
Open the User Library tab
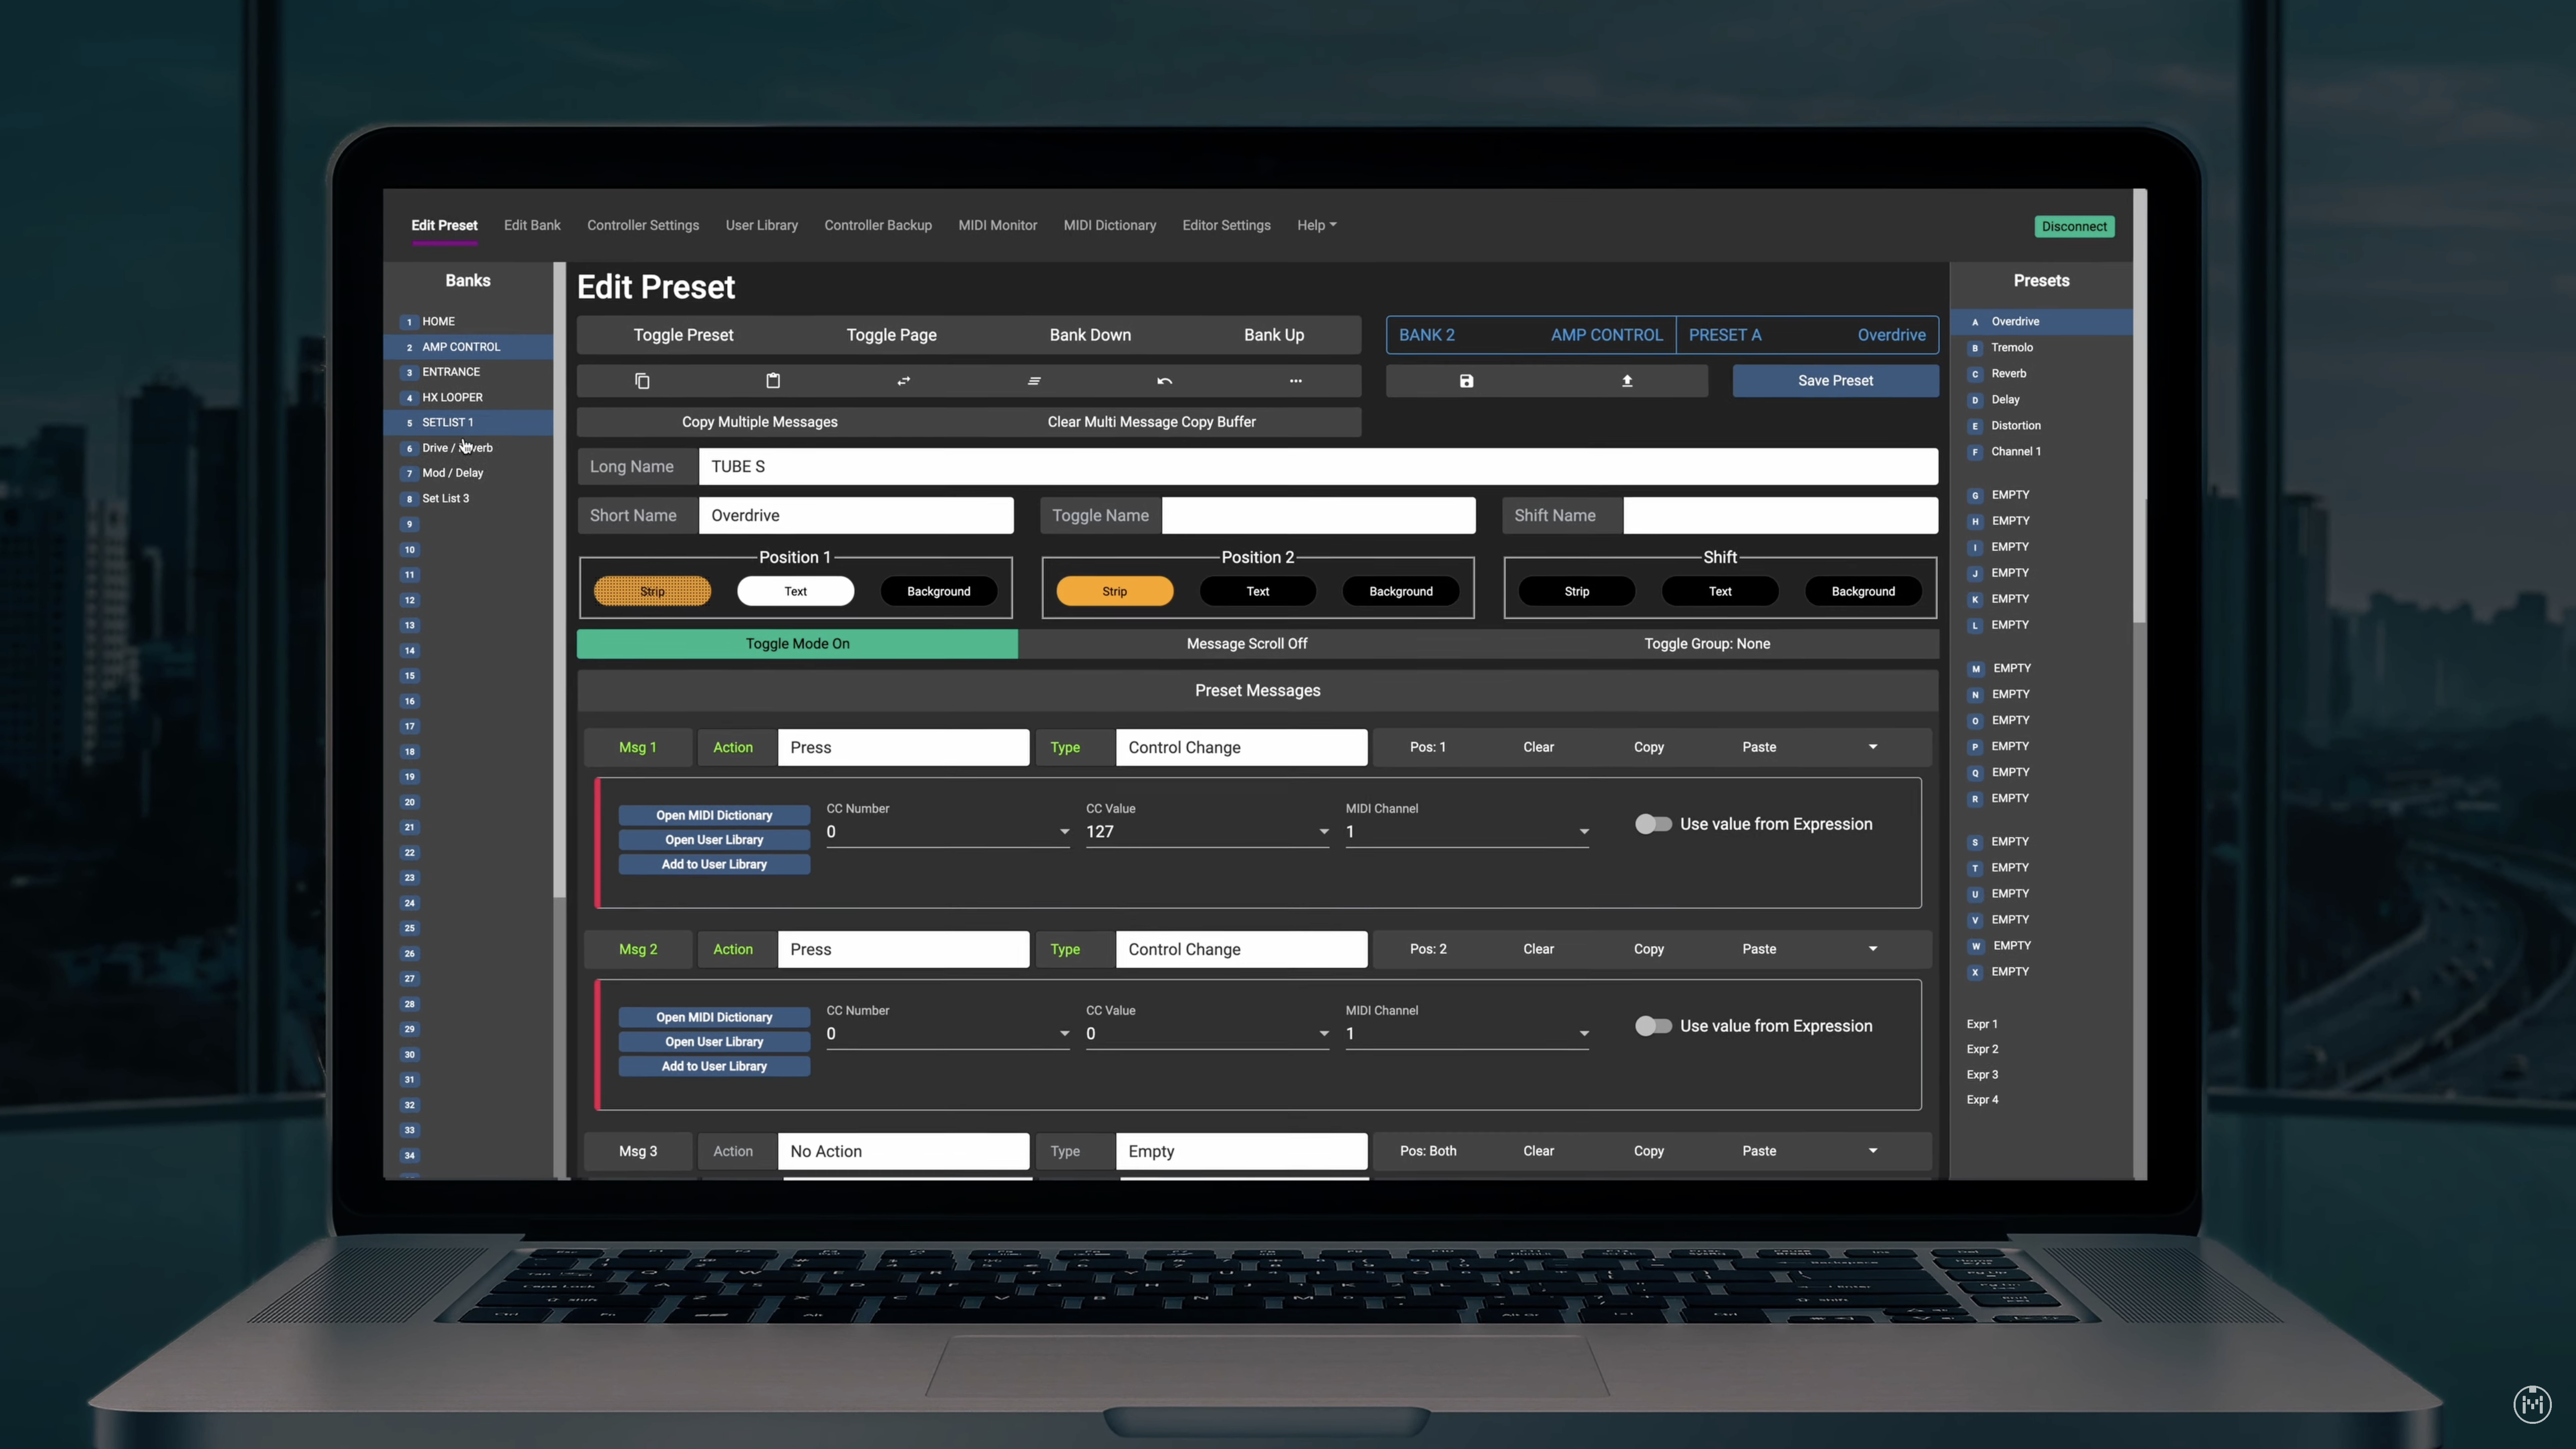coord(761,225)
